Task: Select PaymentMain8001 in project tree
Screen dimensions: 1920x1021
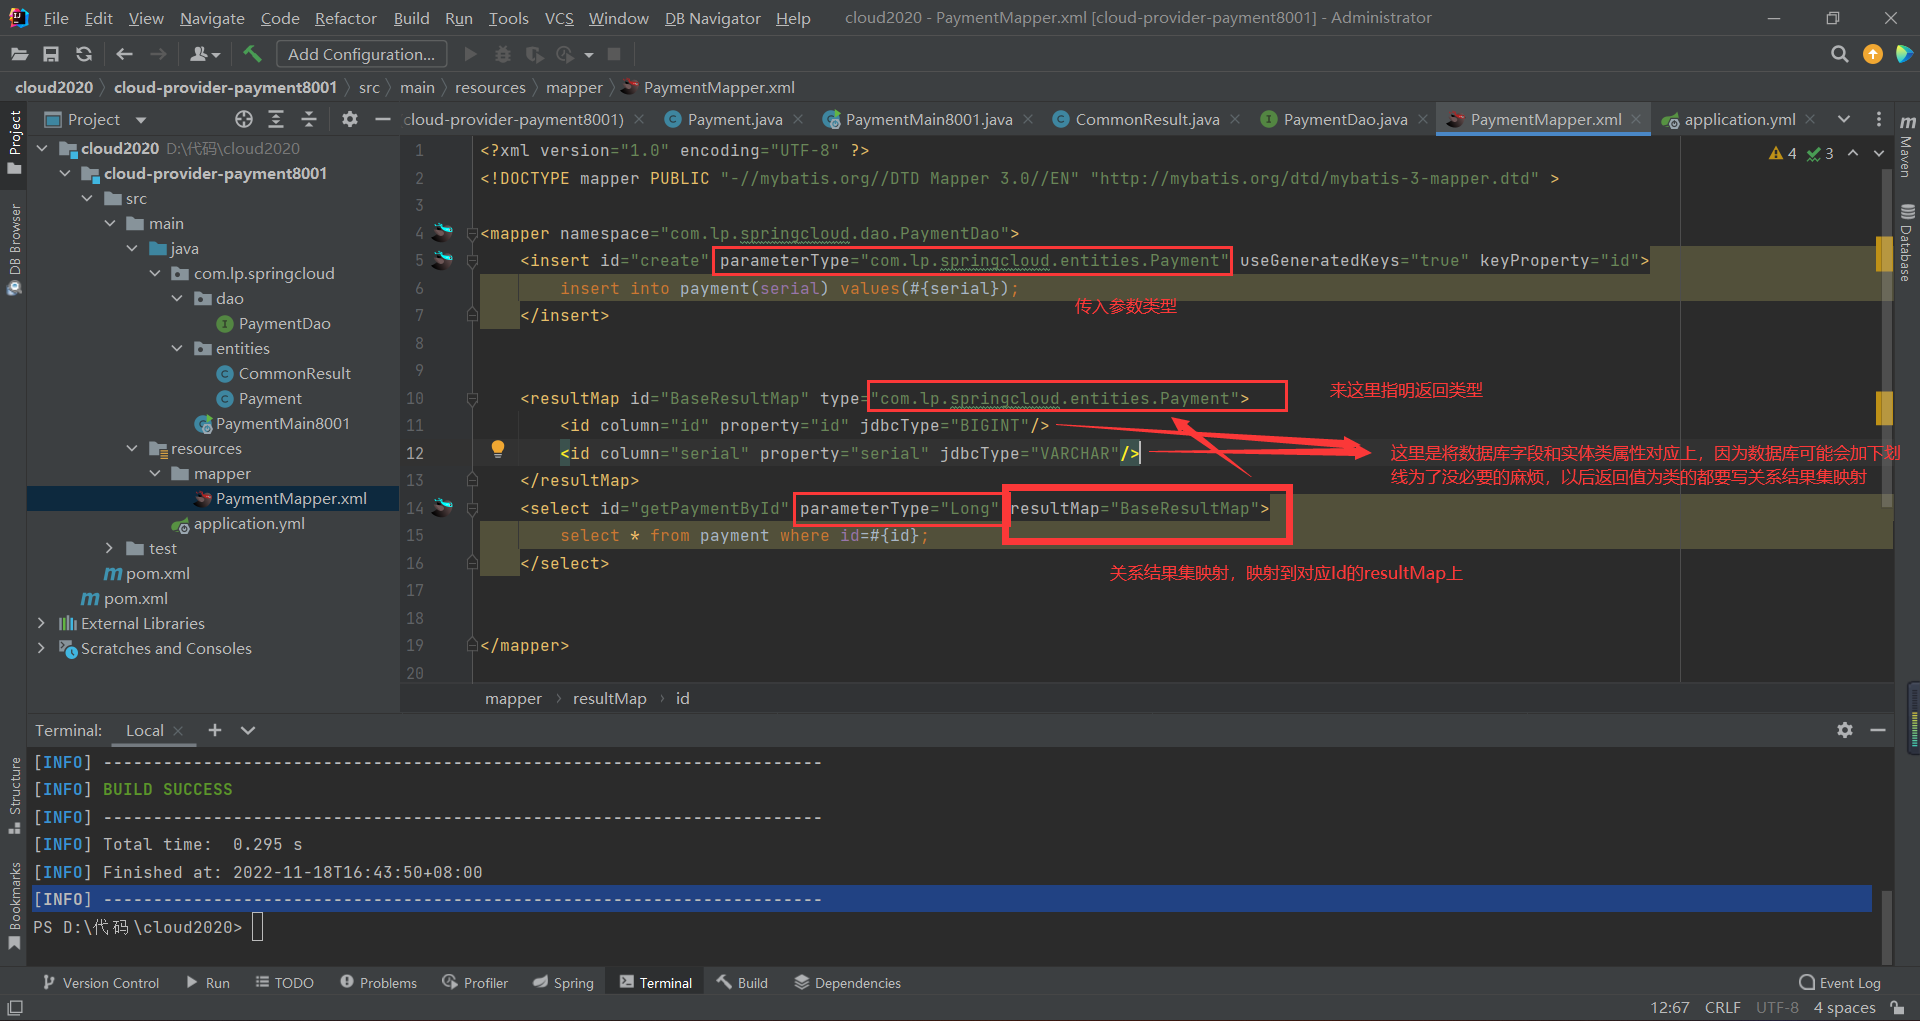Action: click(x=283, y=423)
